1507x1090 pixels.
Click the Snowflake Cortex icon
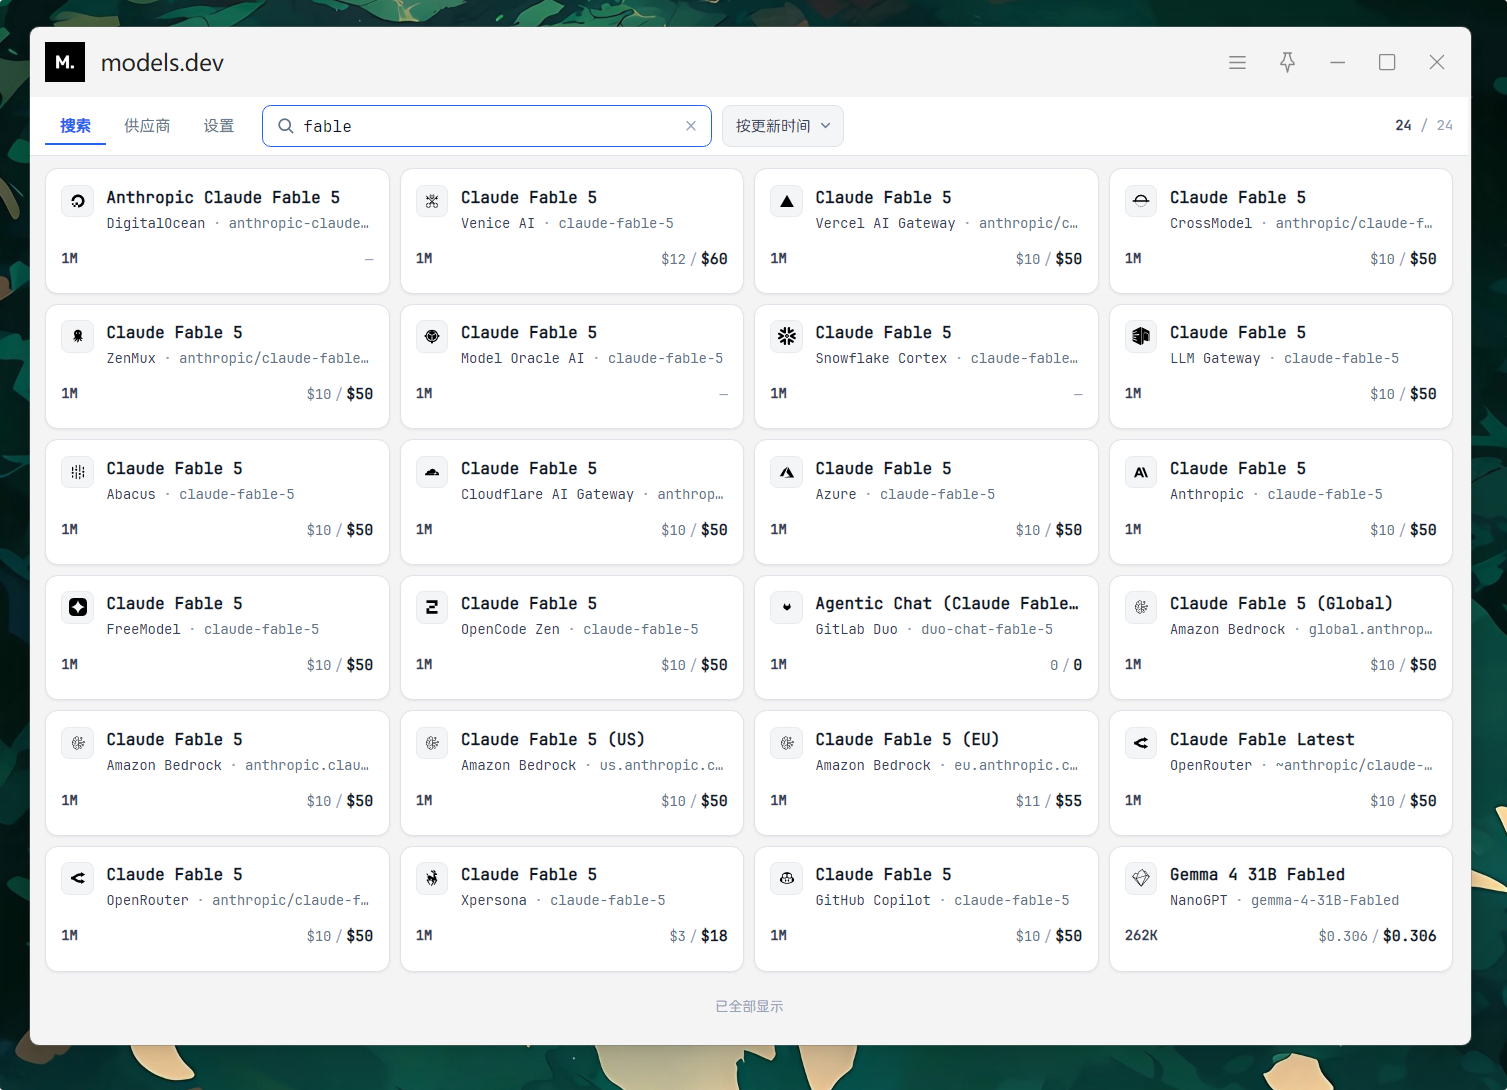pos(787,336)
